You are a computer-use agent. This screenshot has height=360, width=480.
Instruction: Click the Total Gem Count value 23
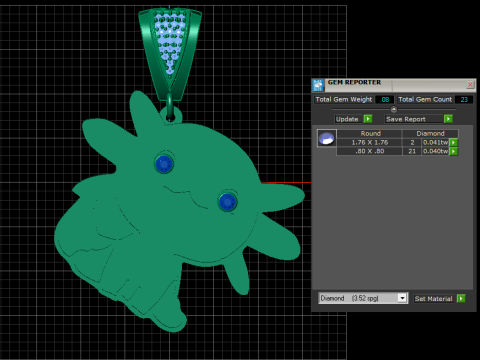point(464,99)
